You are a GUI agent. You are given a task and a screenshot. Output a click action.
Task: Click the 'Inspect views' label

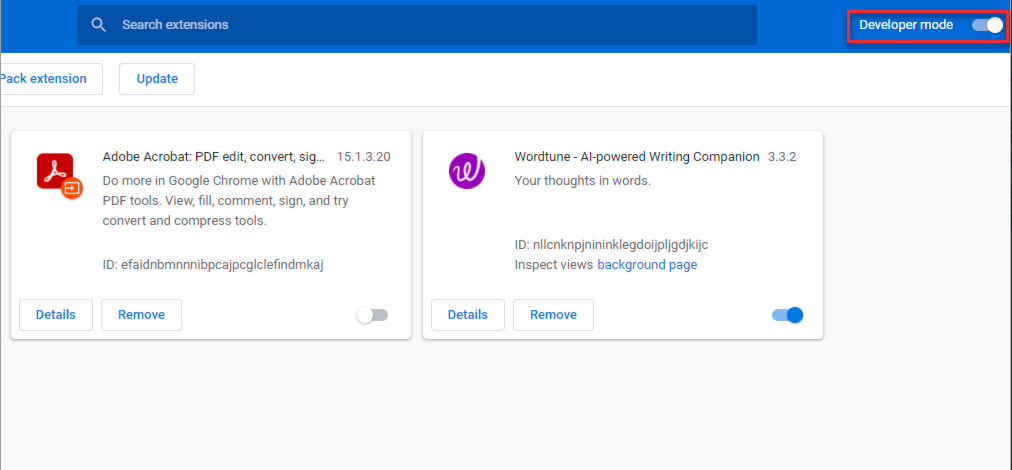(x=554, y=265)
